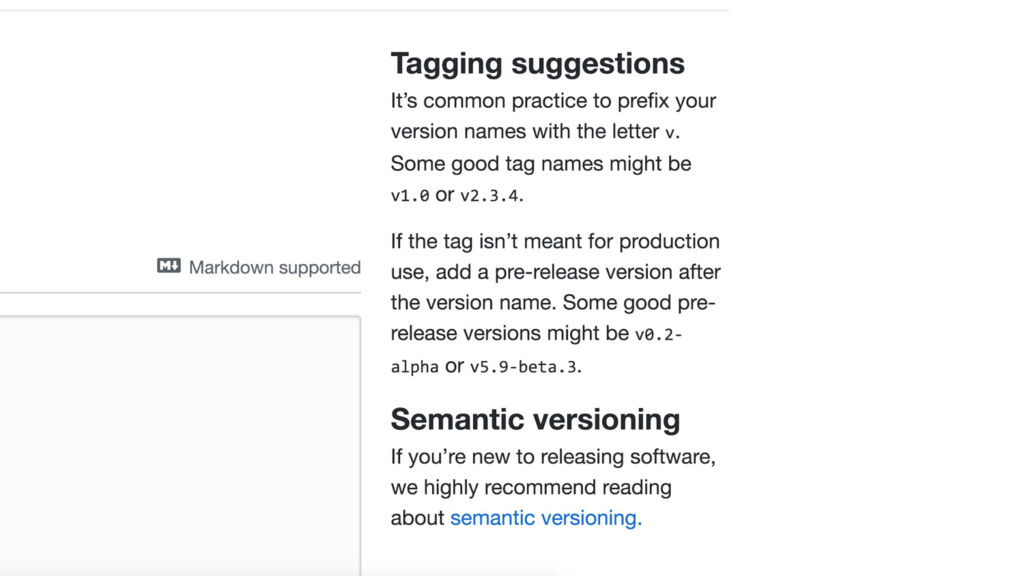Click the v0.2- code text
The image size is (1024, 576).
659,335
